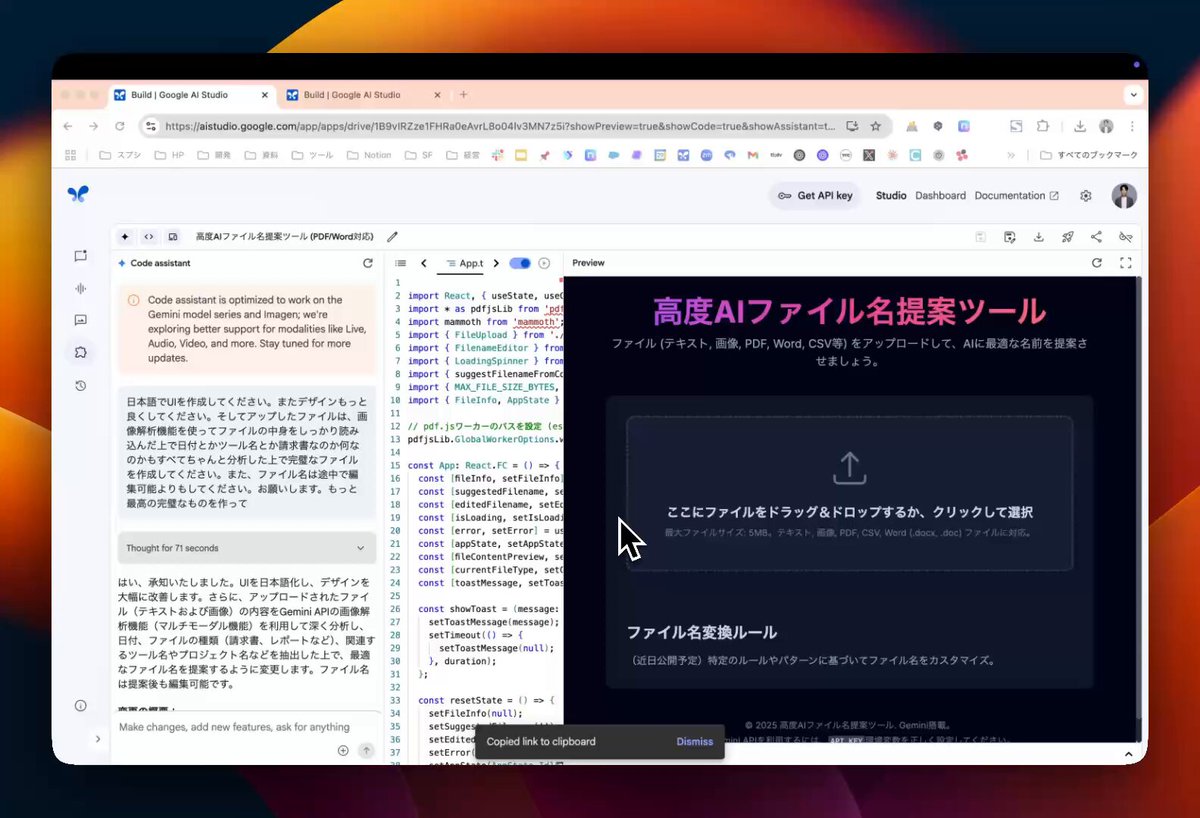Click the address bar URL
Screen dimensions: 1200x818
click(500, 126)
